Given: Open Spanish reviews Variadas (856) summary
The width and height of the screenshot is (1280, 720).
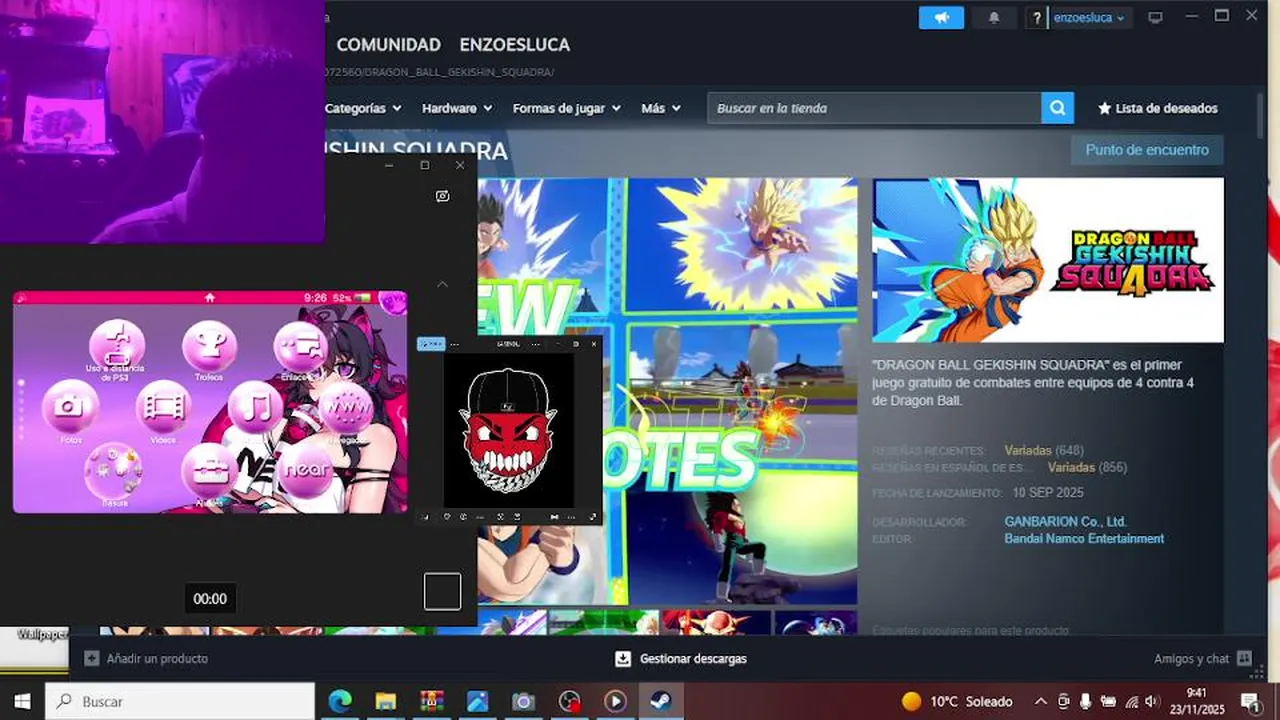Looking at the screenshot, I should pyautogui.click(x=1087, y=467).
